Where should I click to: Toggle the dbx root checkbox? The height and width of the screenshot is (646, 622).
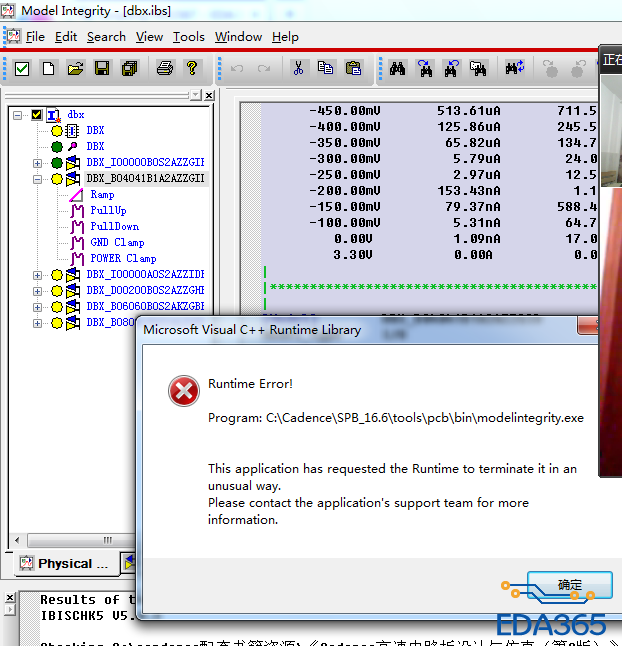(x=37, y=115)
